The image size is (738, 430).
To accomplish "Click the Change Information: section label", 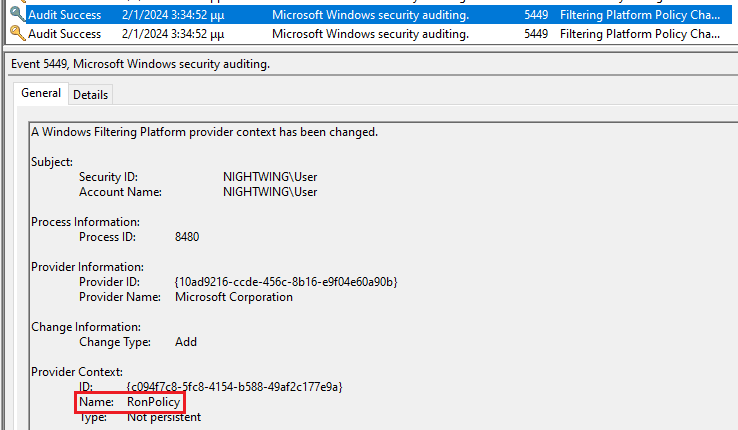I will pos(86,327).
